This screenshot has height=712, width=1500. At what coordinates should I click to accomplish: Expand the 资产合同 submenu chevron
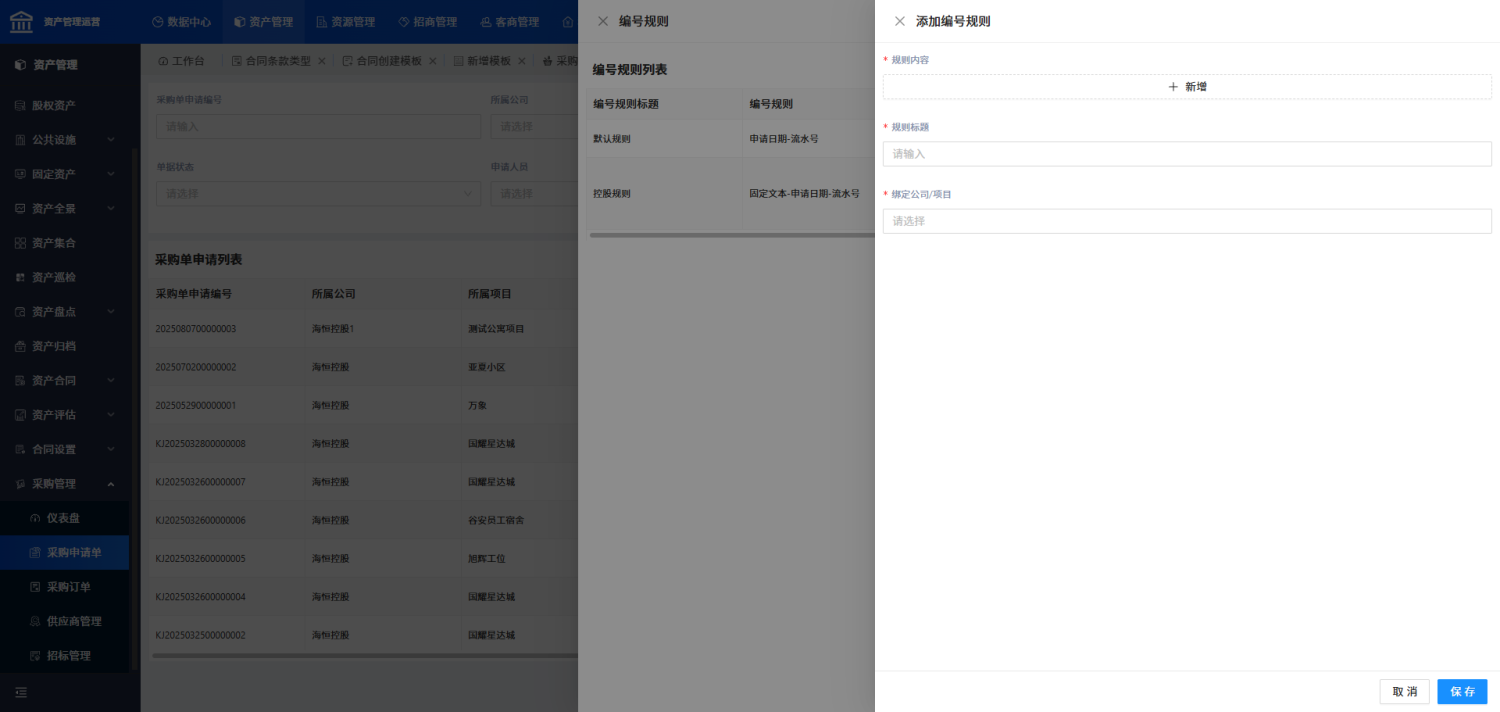(x=111, y=380)
